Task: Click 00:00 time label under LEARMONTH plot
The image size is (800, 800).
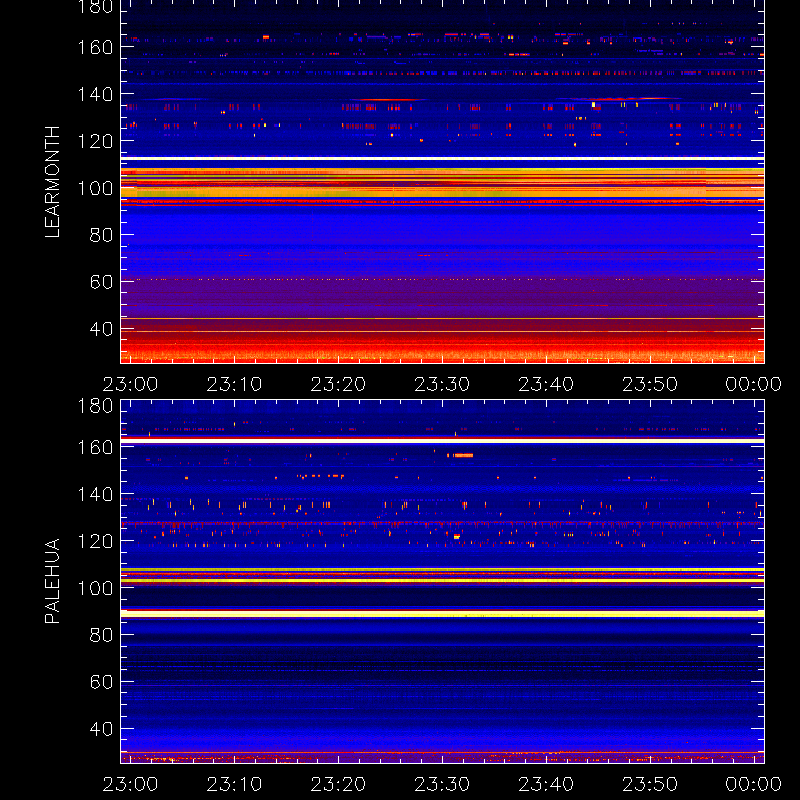Action: (754, 384)
